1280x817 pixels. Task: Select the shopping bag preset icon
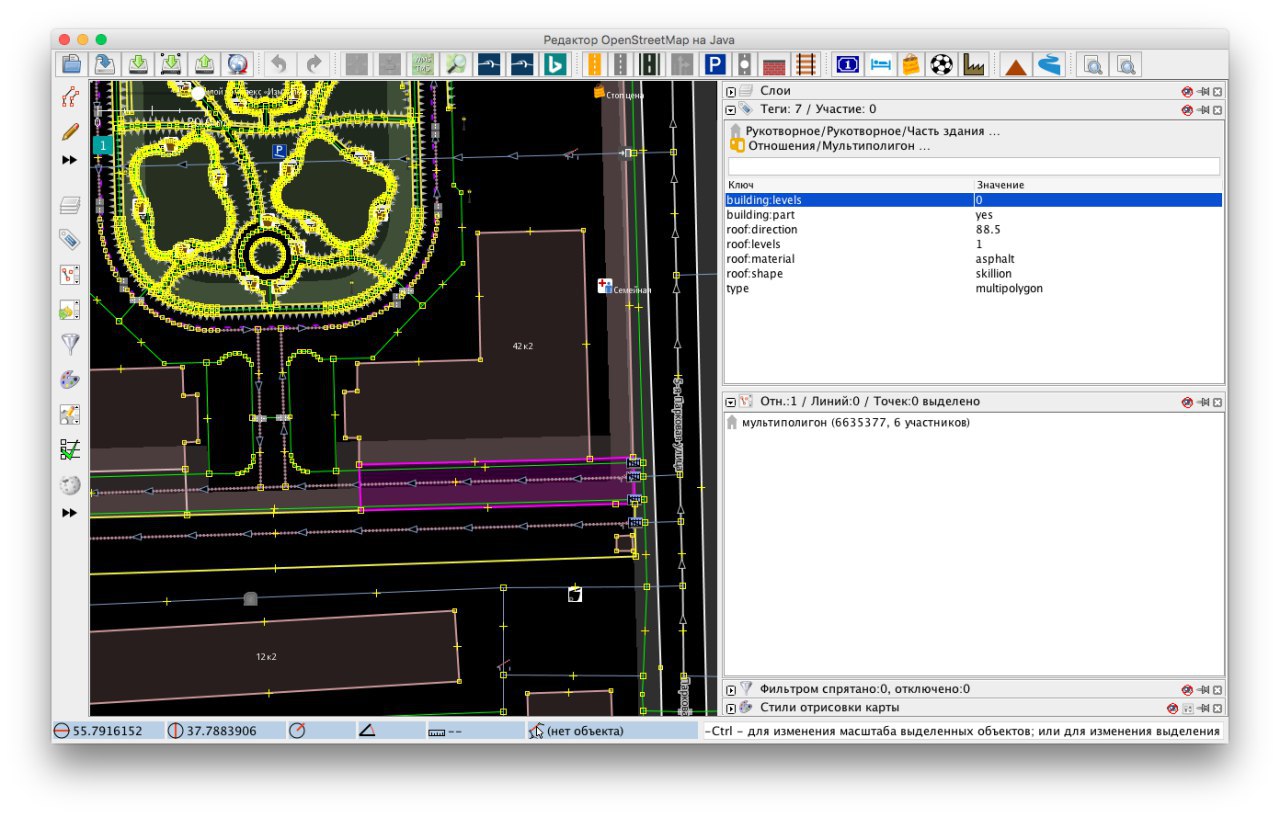coord(910,64)
